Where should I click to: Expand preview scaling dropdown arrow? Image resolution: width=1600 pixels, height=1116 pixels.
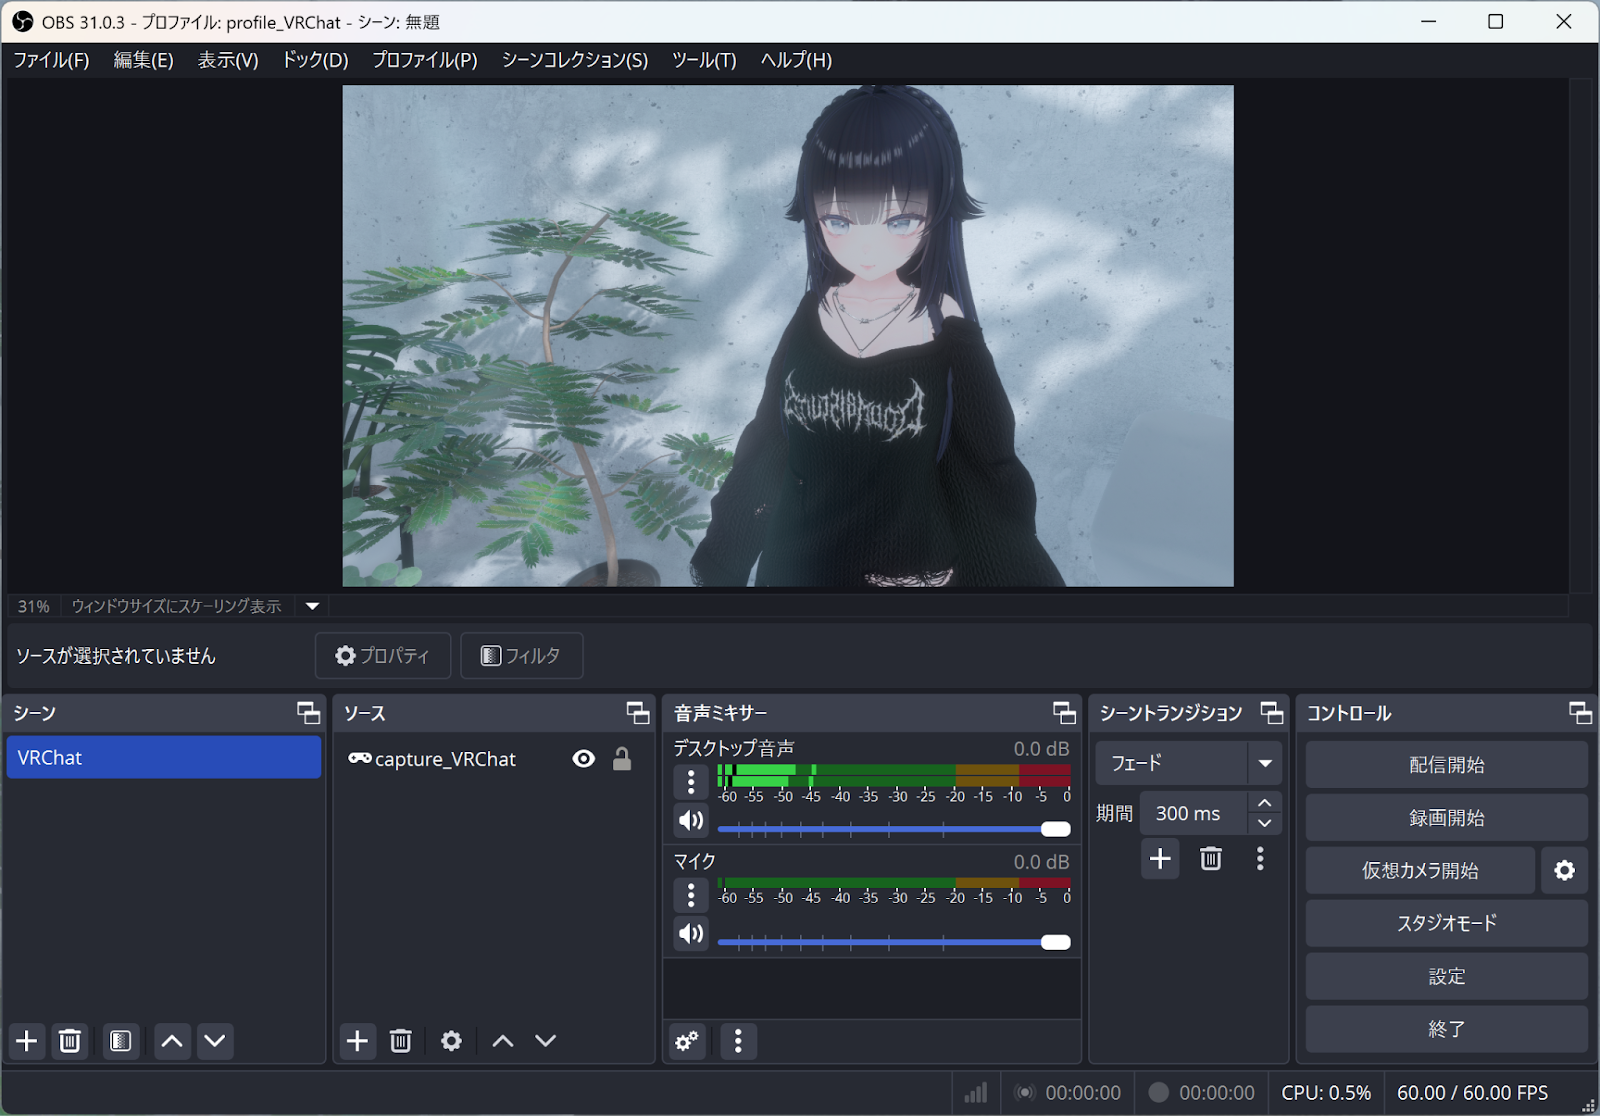pos(312,606)
